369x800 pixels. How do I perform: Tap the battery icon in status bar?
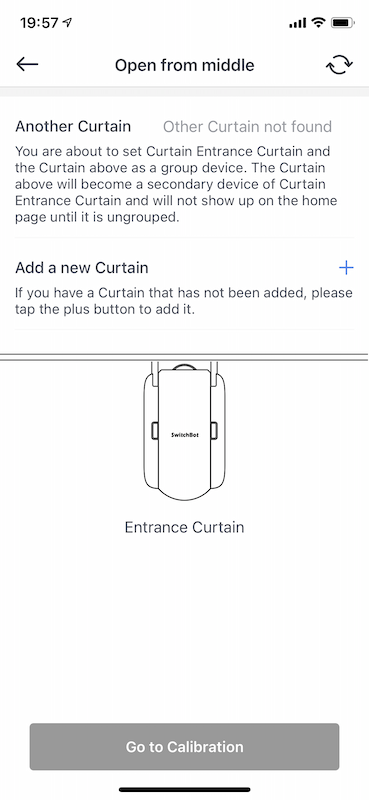point(342,22)
